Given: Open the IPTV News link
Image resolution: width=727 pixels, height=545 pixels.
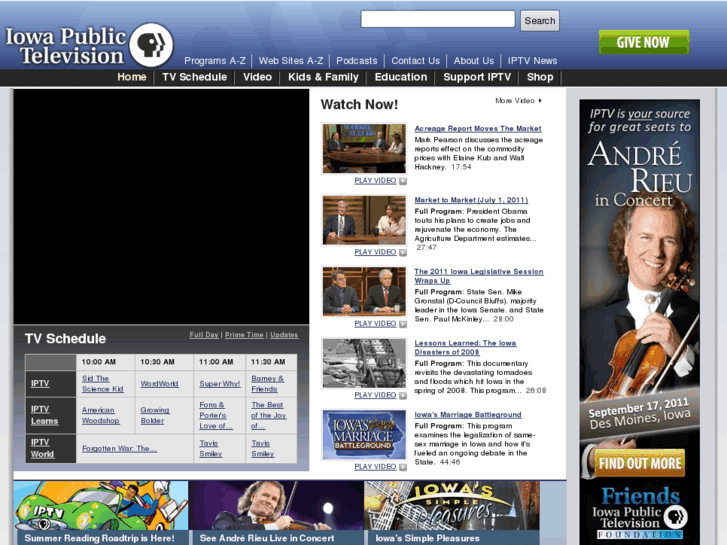Looking at the screenshot, I should point(532,61).
